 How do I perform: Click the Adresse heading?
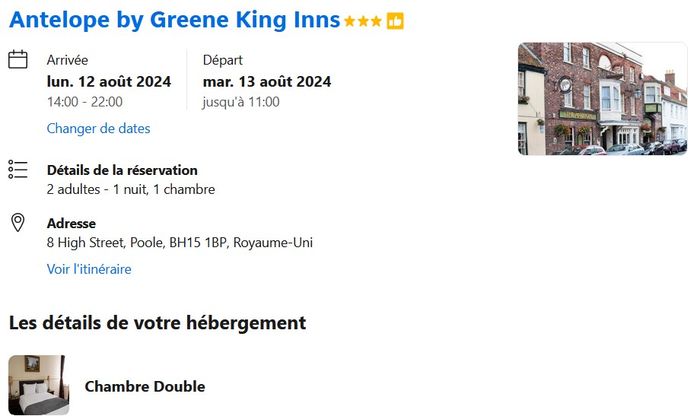click(71, 223)
